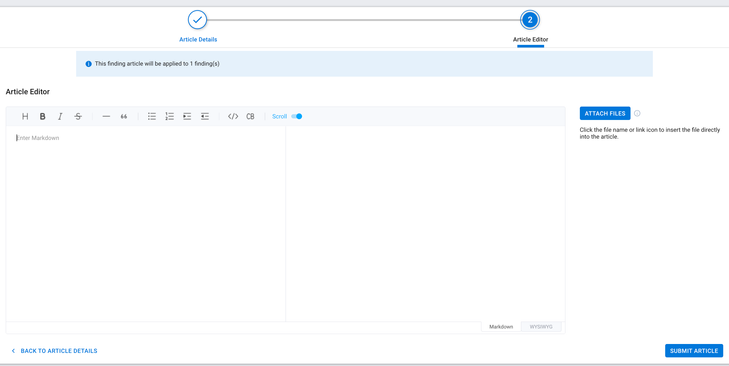
Task: Click the finding article banner message
Action: (x=157, y=64)
